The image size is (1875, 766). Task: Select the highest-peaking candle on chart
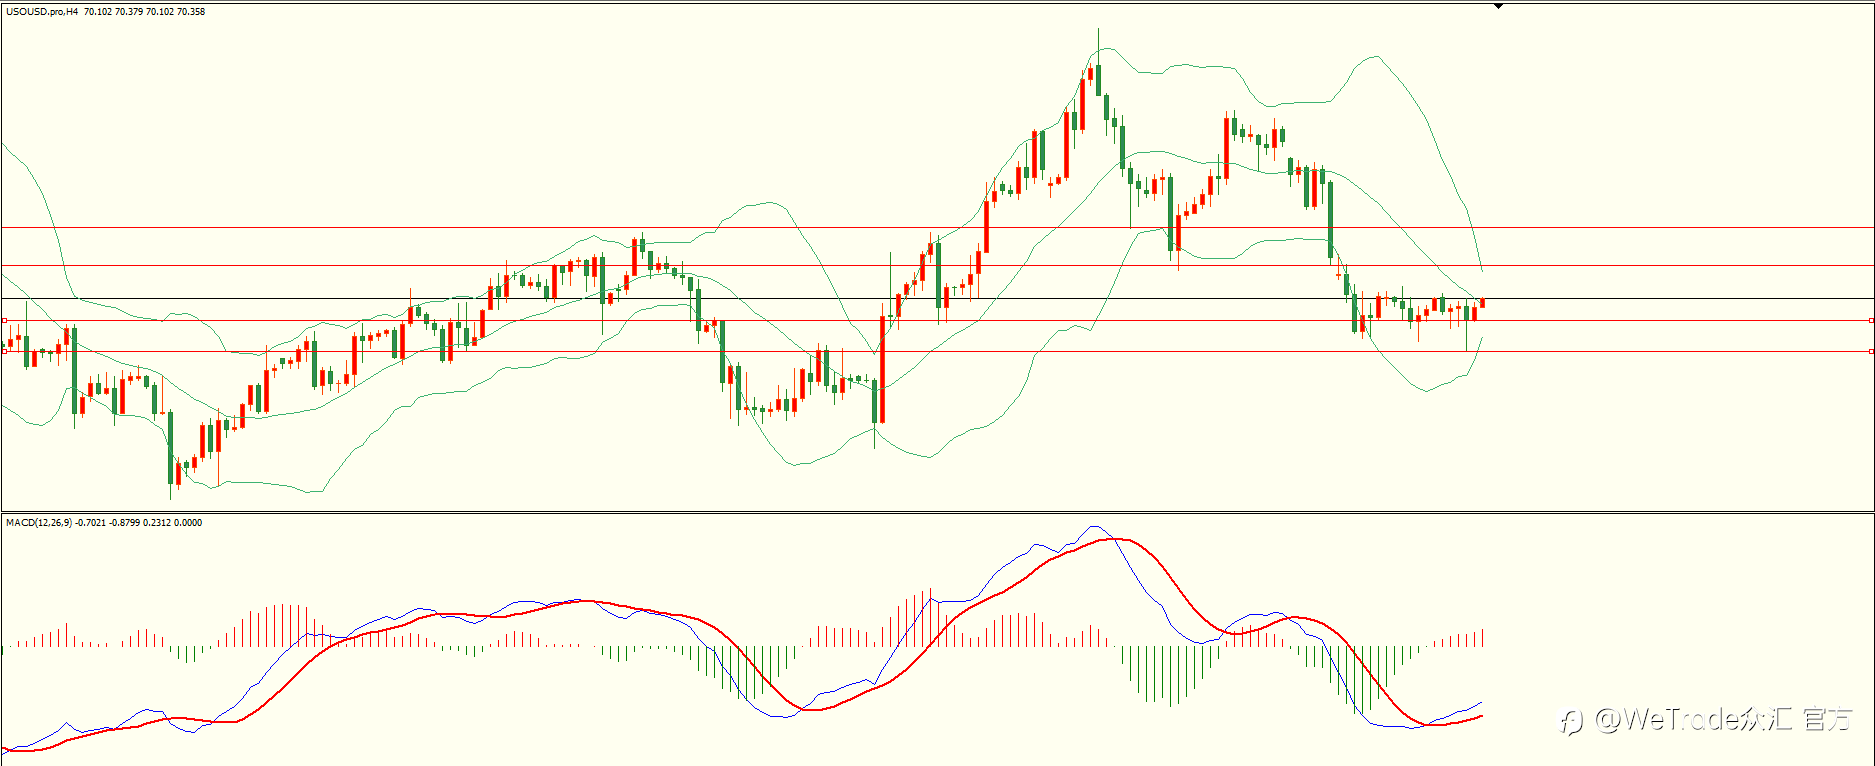(x=1098, y=62)
